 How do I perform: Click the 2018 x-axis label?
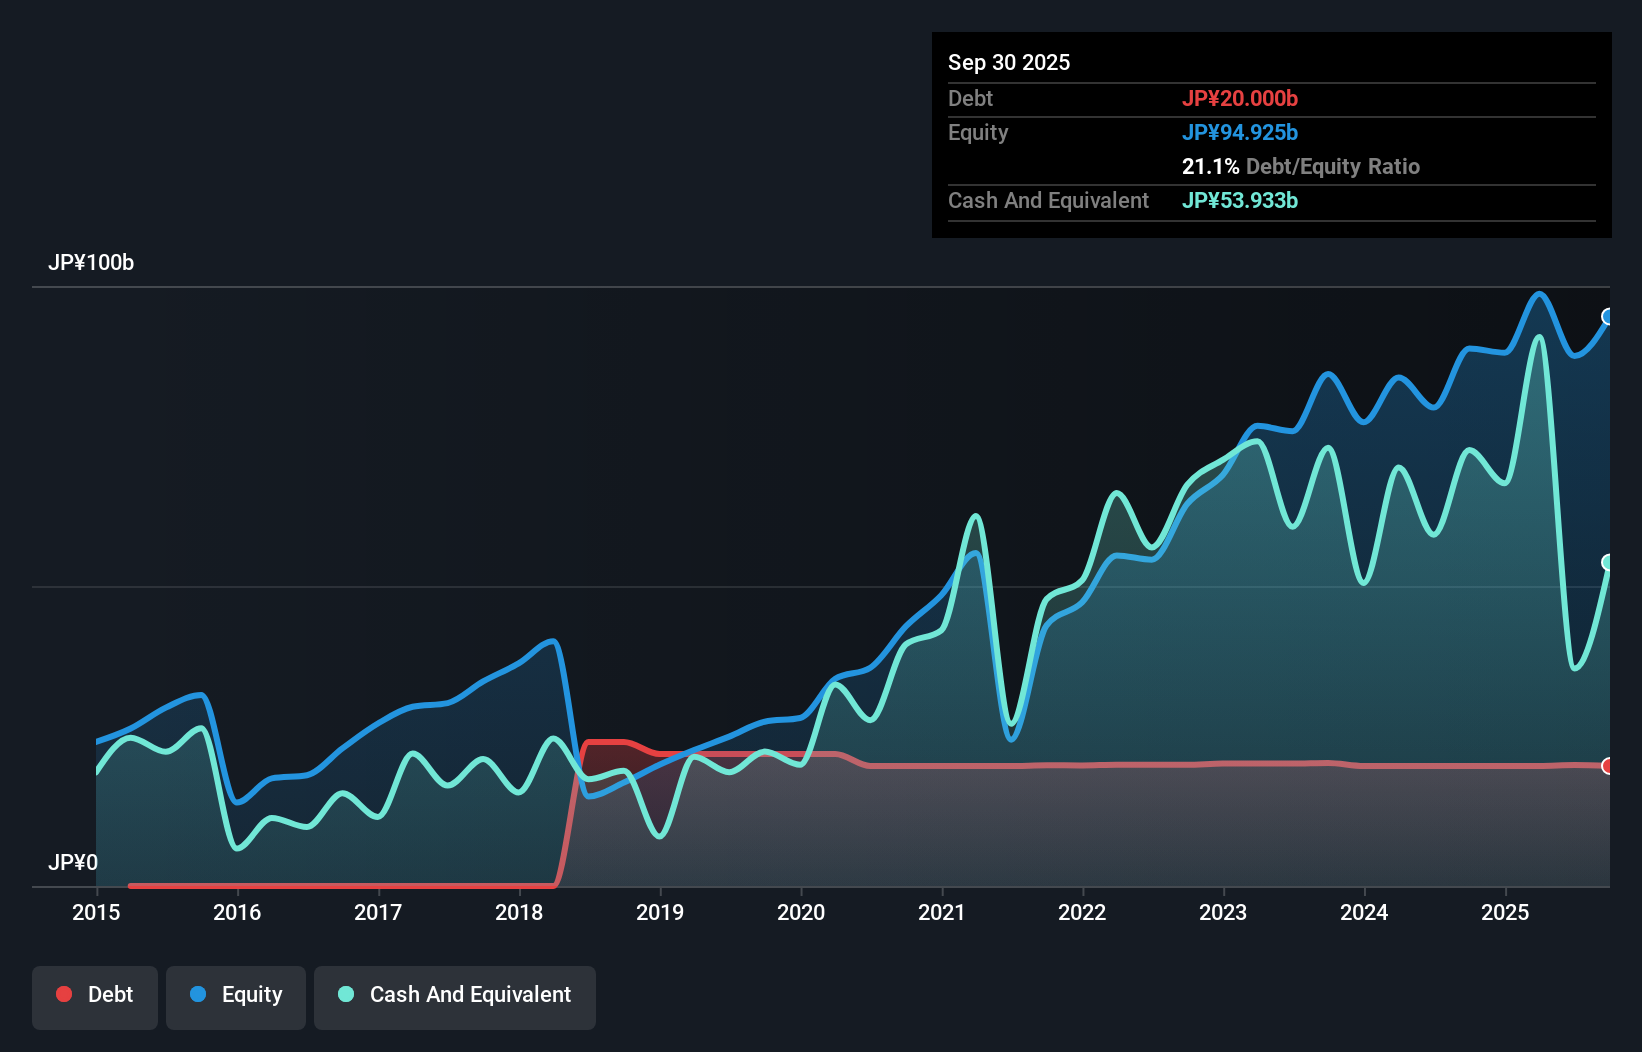519,912
